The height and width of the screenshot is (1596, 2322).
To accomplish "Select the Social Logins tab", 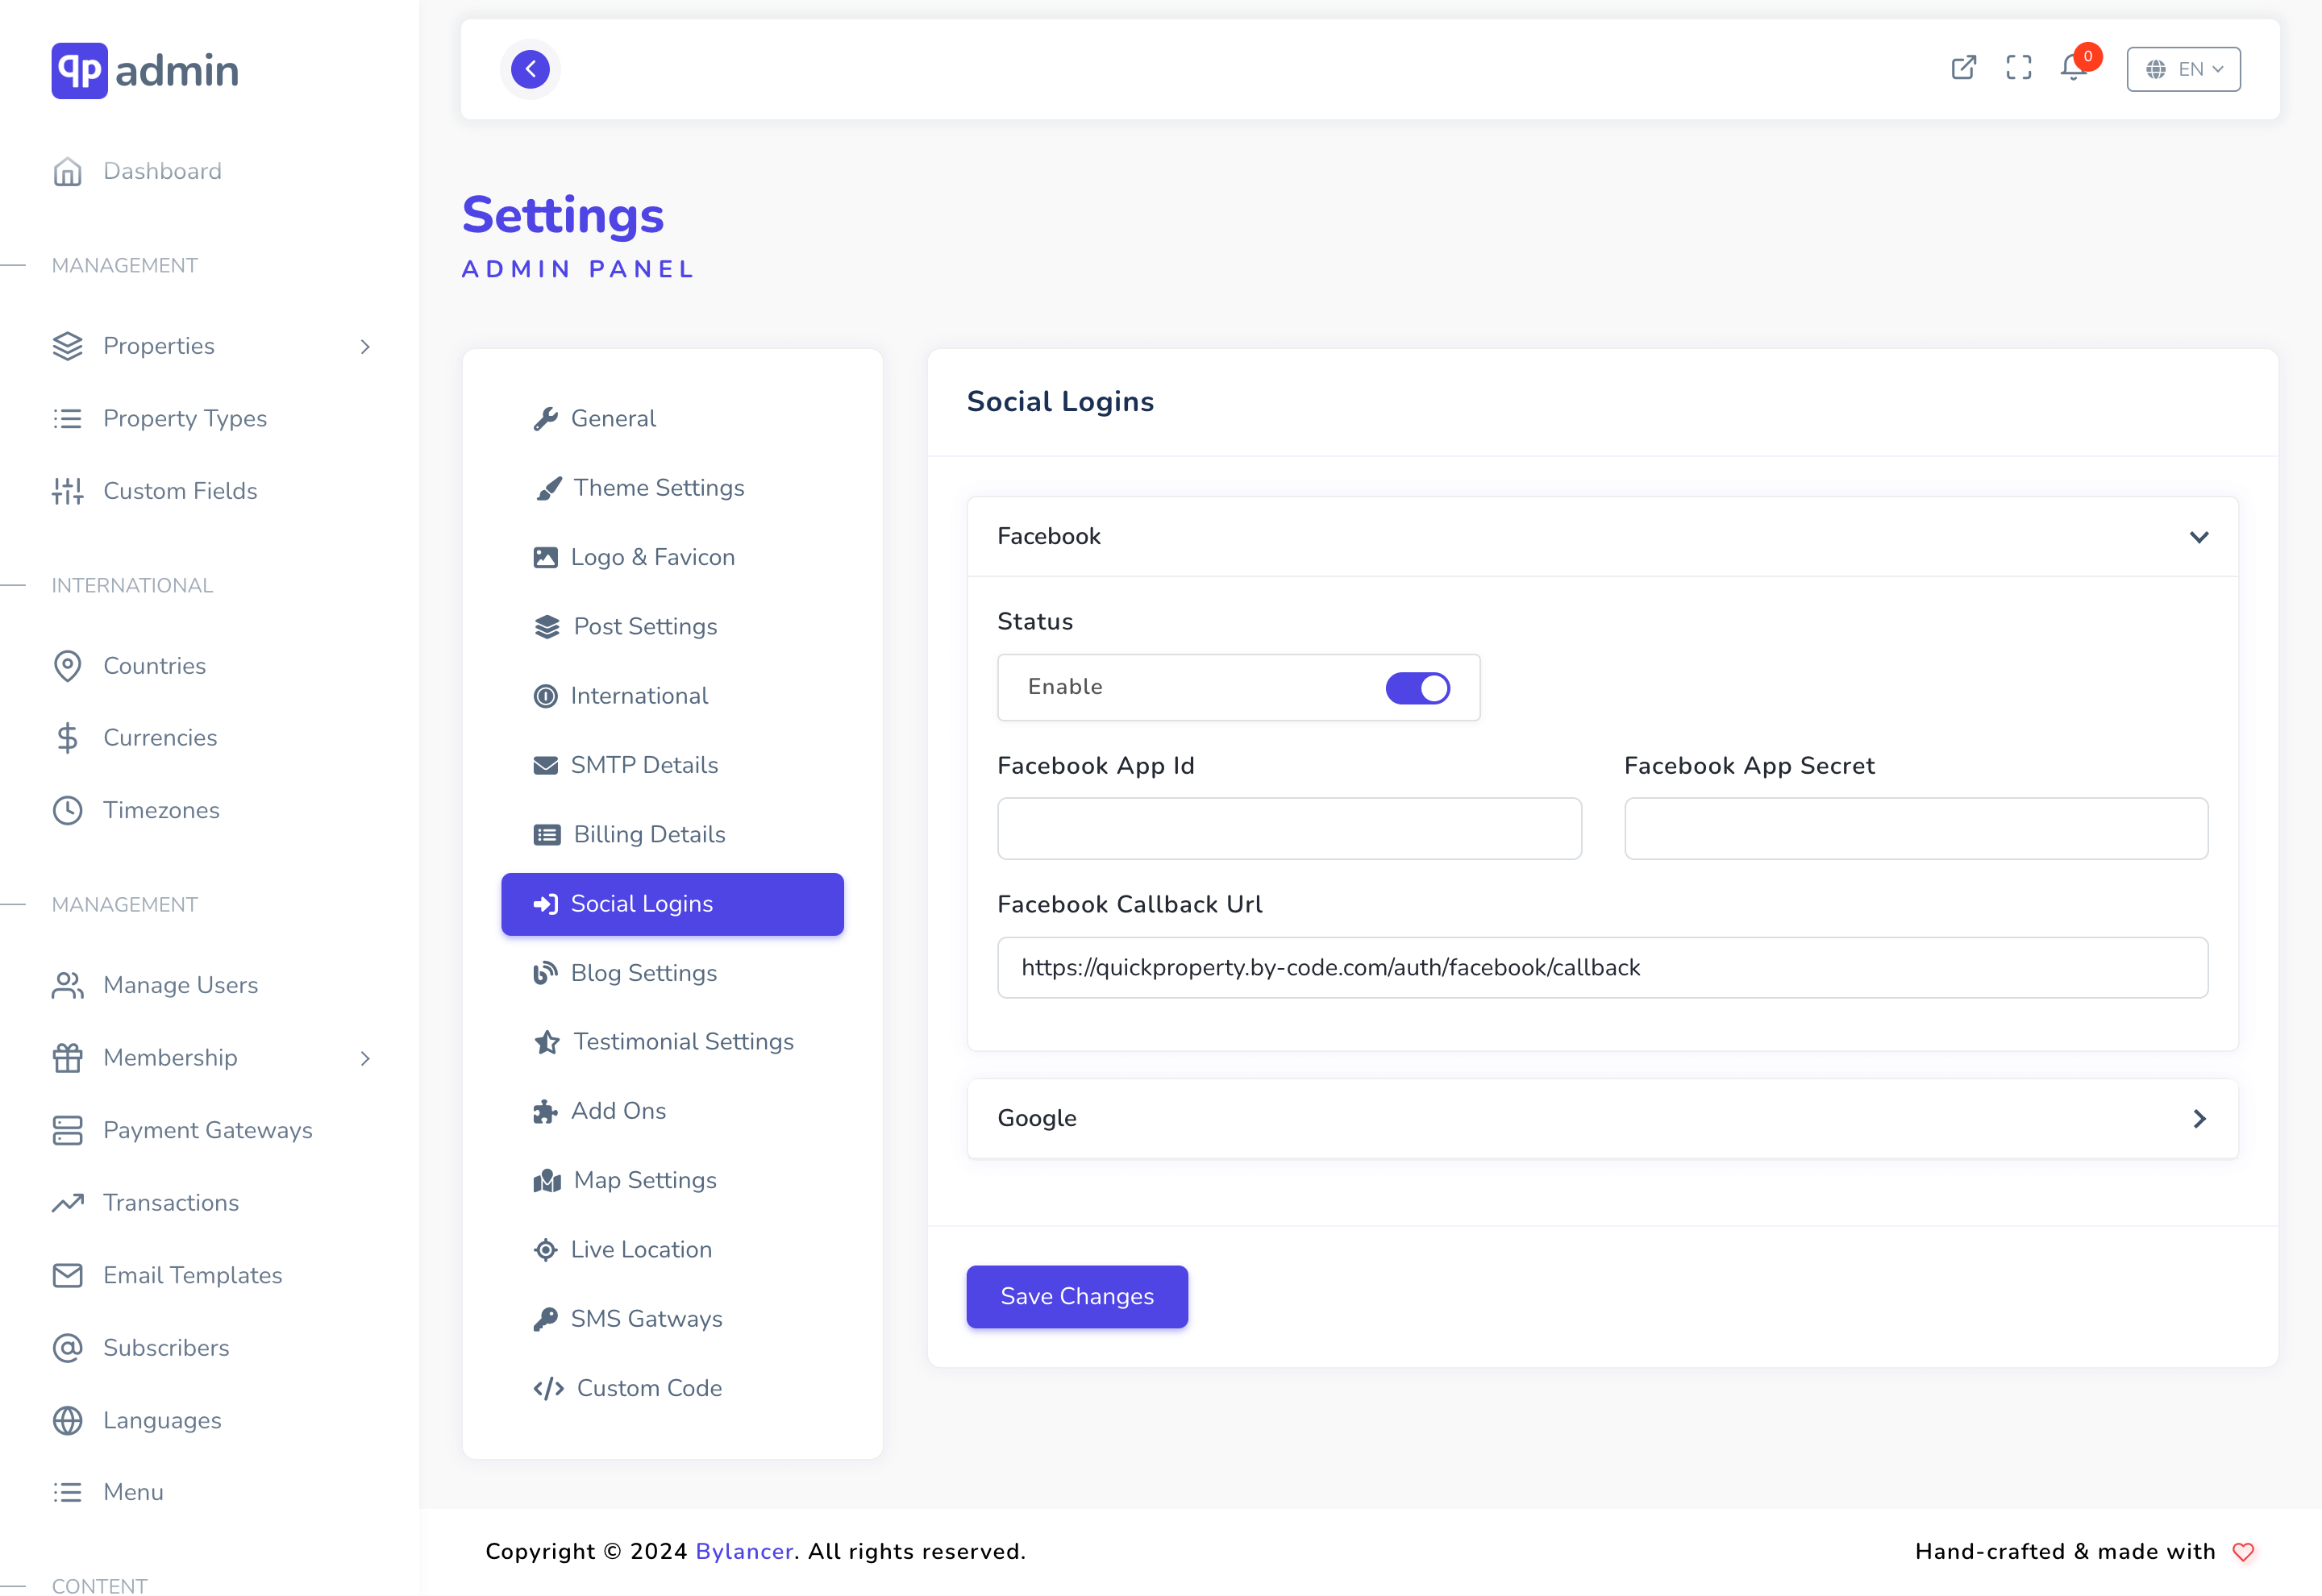I will [672, 904].
